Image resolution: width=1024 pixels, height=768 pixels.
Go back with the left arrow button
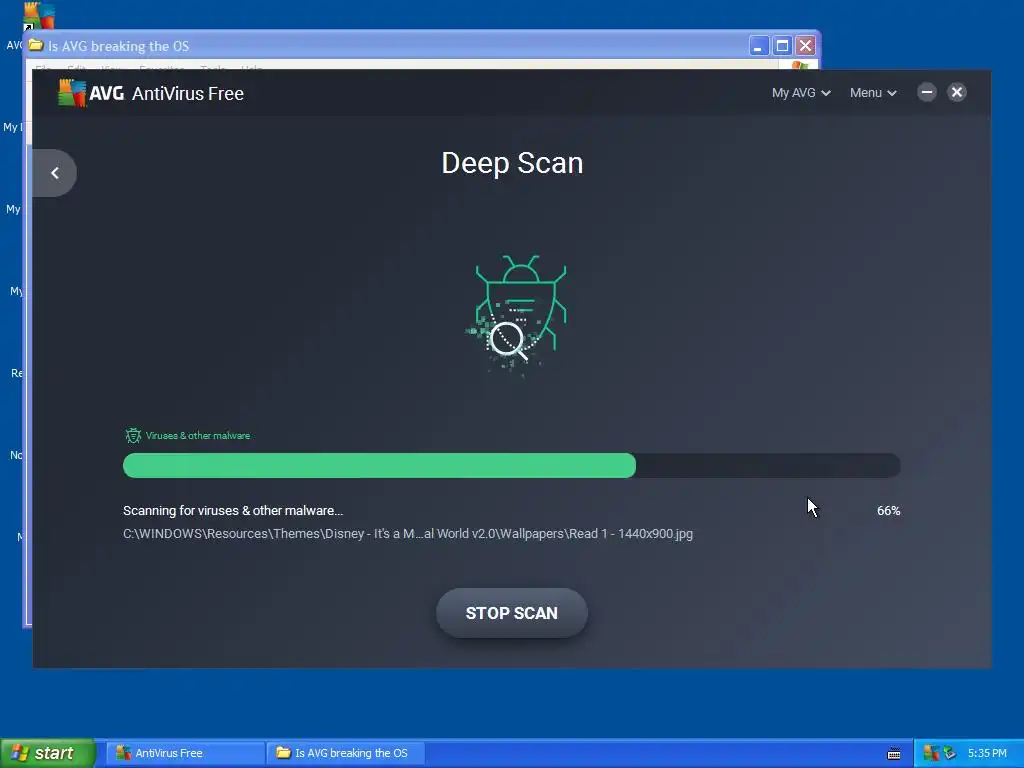[x=54, y=173]
